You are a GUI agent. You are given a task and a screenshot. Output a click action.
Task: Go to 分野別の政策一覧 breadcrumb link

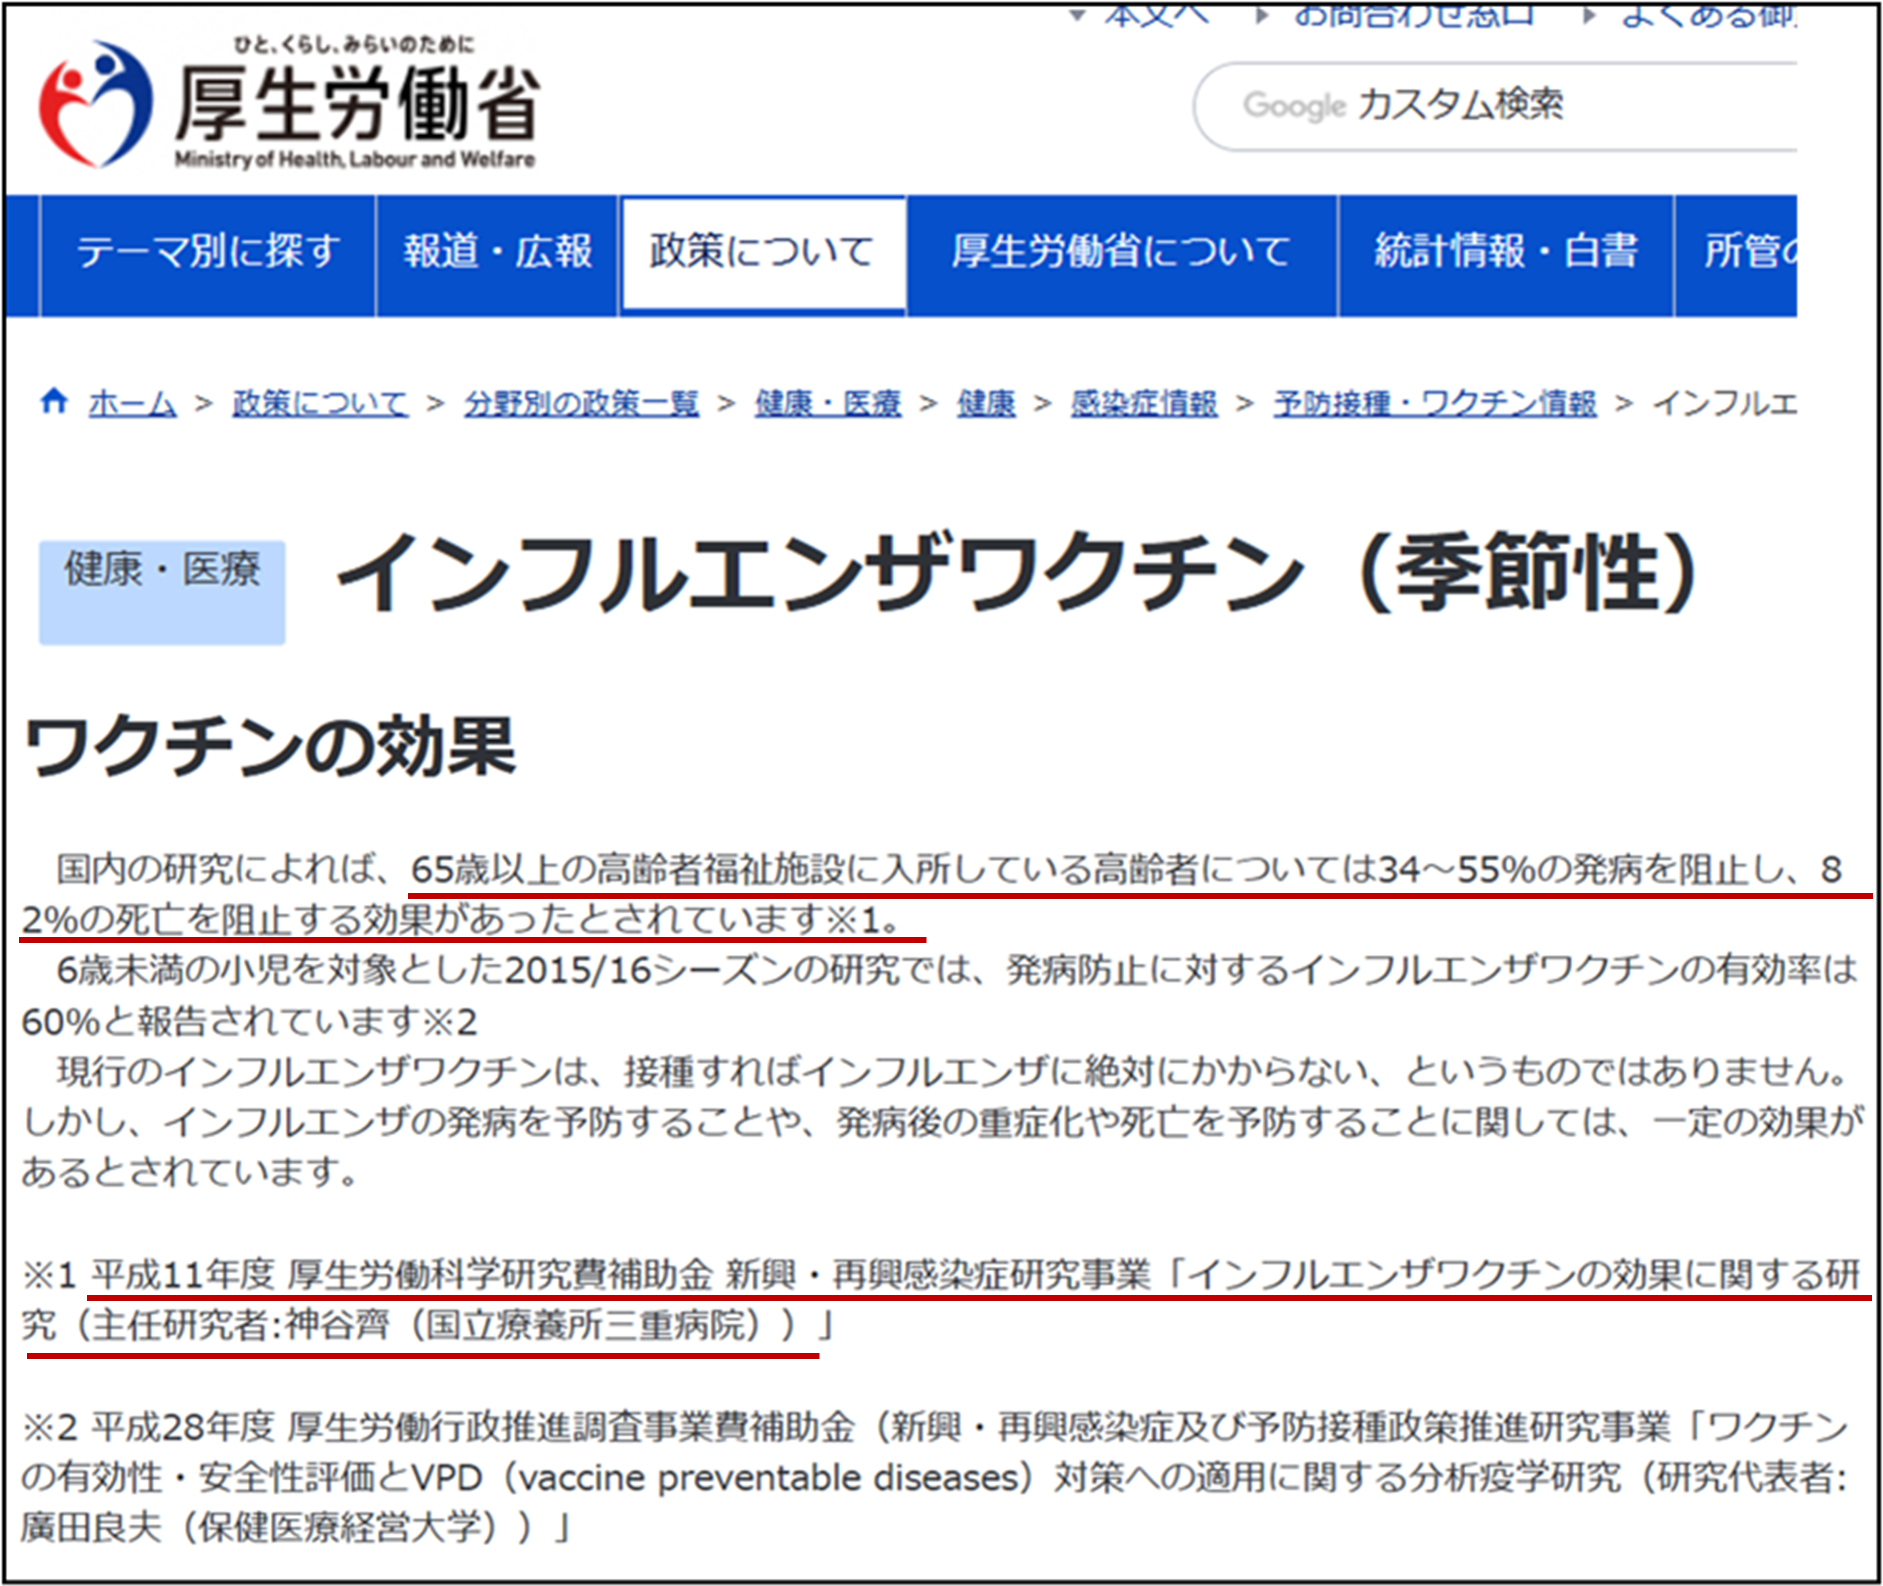click(x=581, y=403)
